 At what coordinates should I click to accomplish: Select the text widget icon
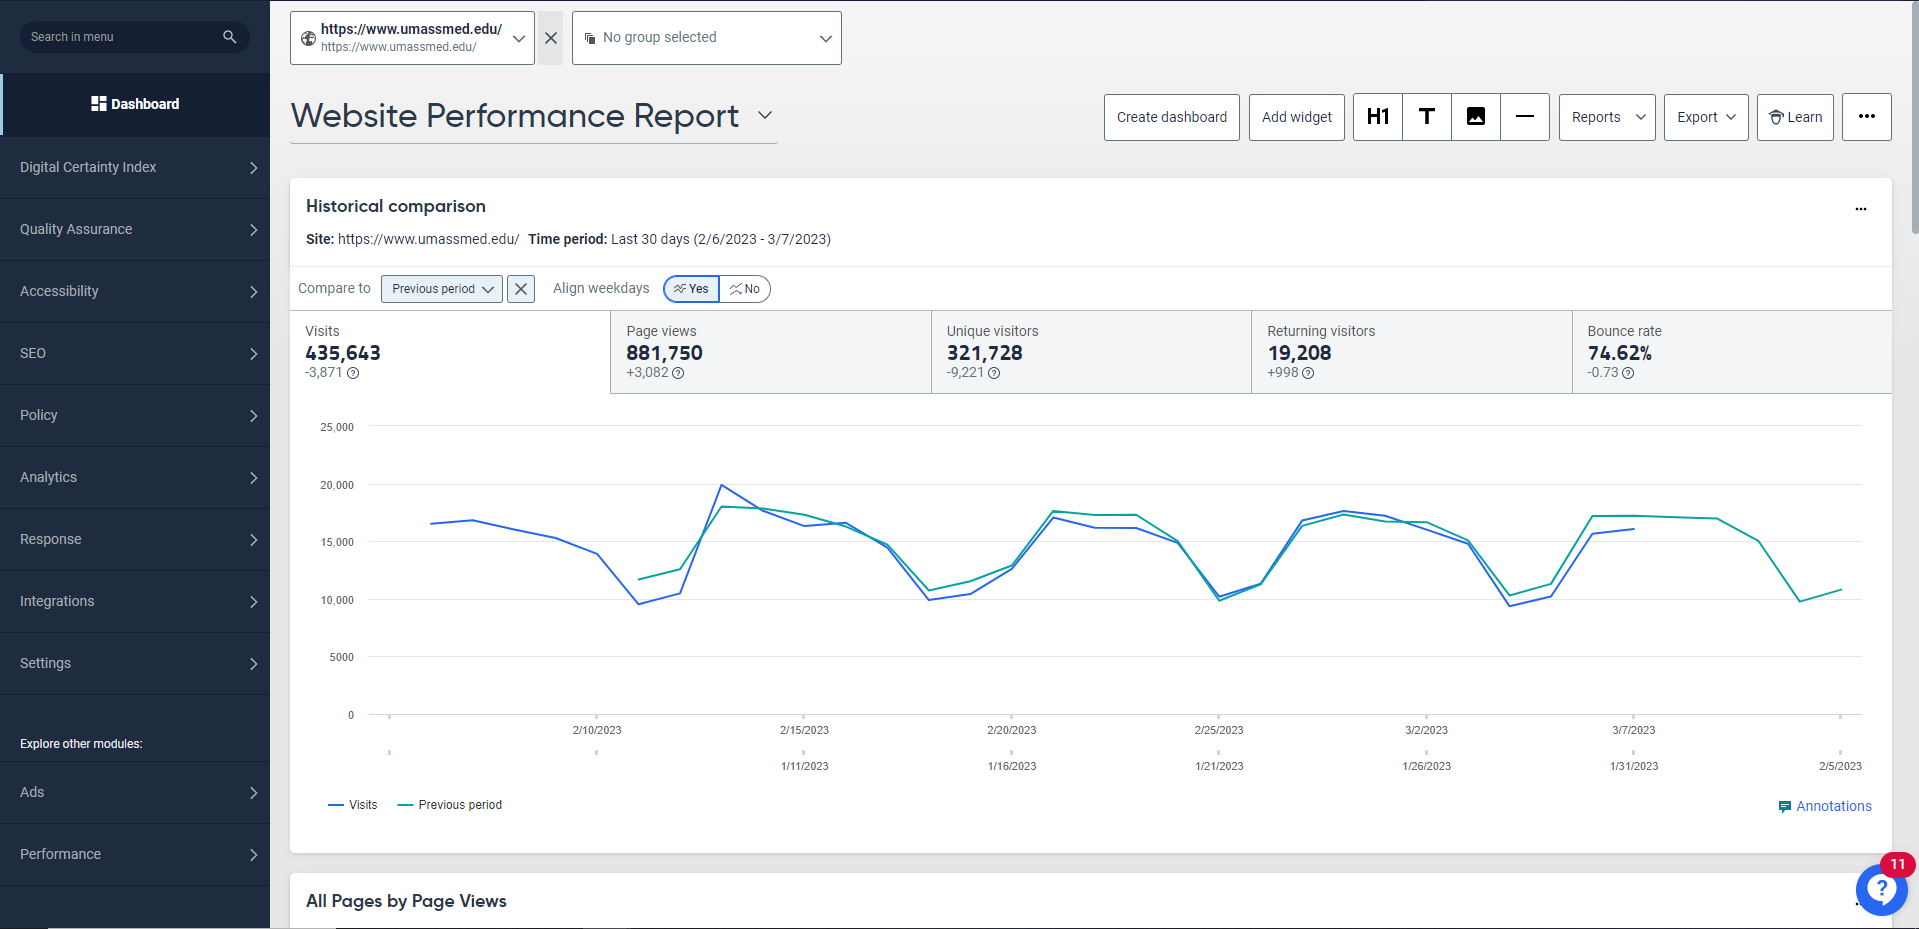[1426, 117]
